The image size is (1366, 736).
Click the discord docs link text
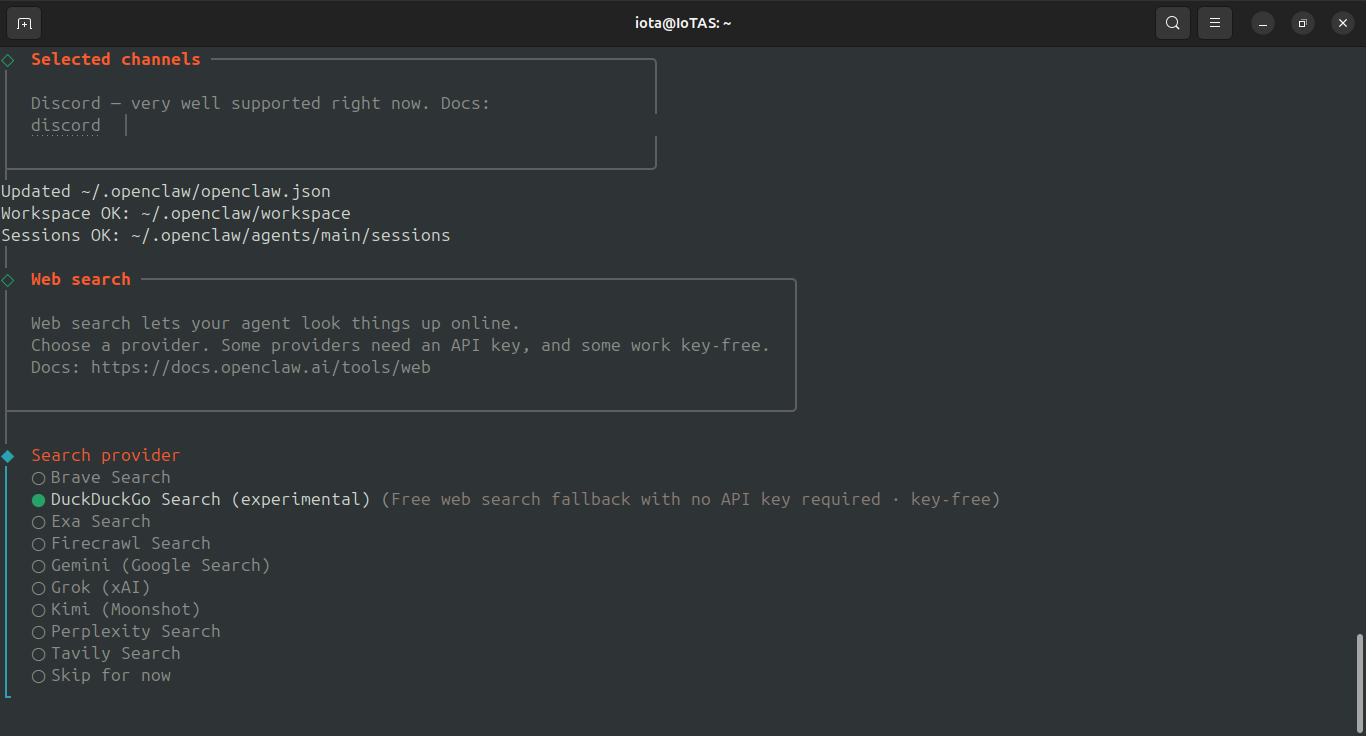tap(66, 125)
